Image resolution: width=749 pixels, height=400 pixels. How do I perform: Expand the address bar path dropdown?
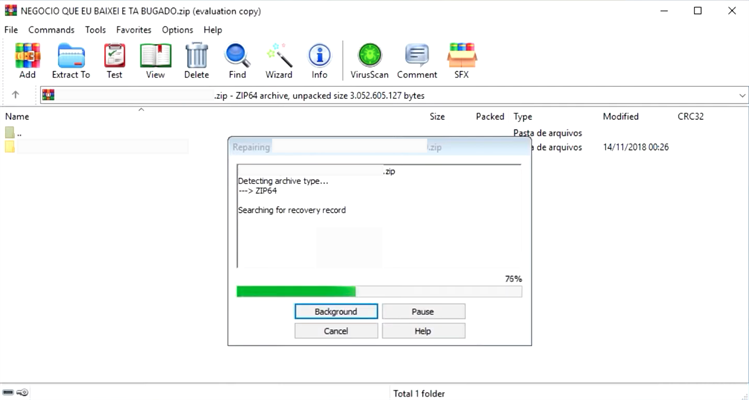[742, 96]
